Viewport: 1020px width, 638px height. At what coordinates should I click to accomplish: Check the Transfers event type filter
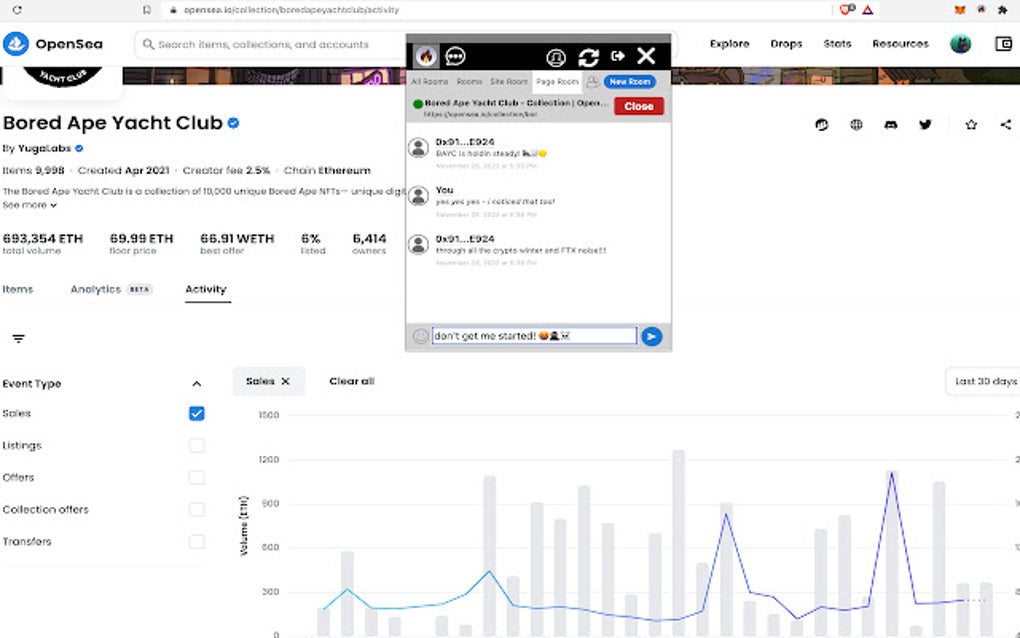pos(196,541)
